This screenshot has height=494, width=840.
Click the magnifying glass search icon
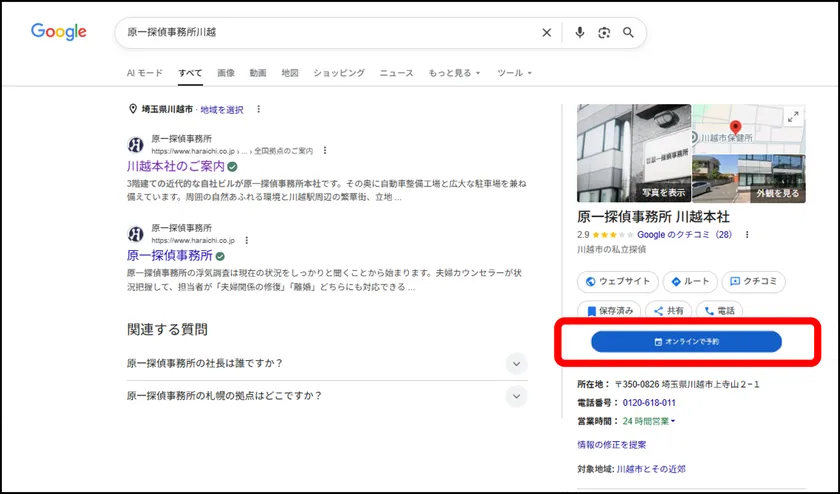(628, 33)
